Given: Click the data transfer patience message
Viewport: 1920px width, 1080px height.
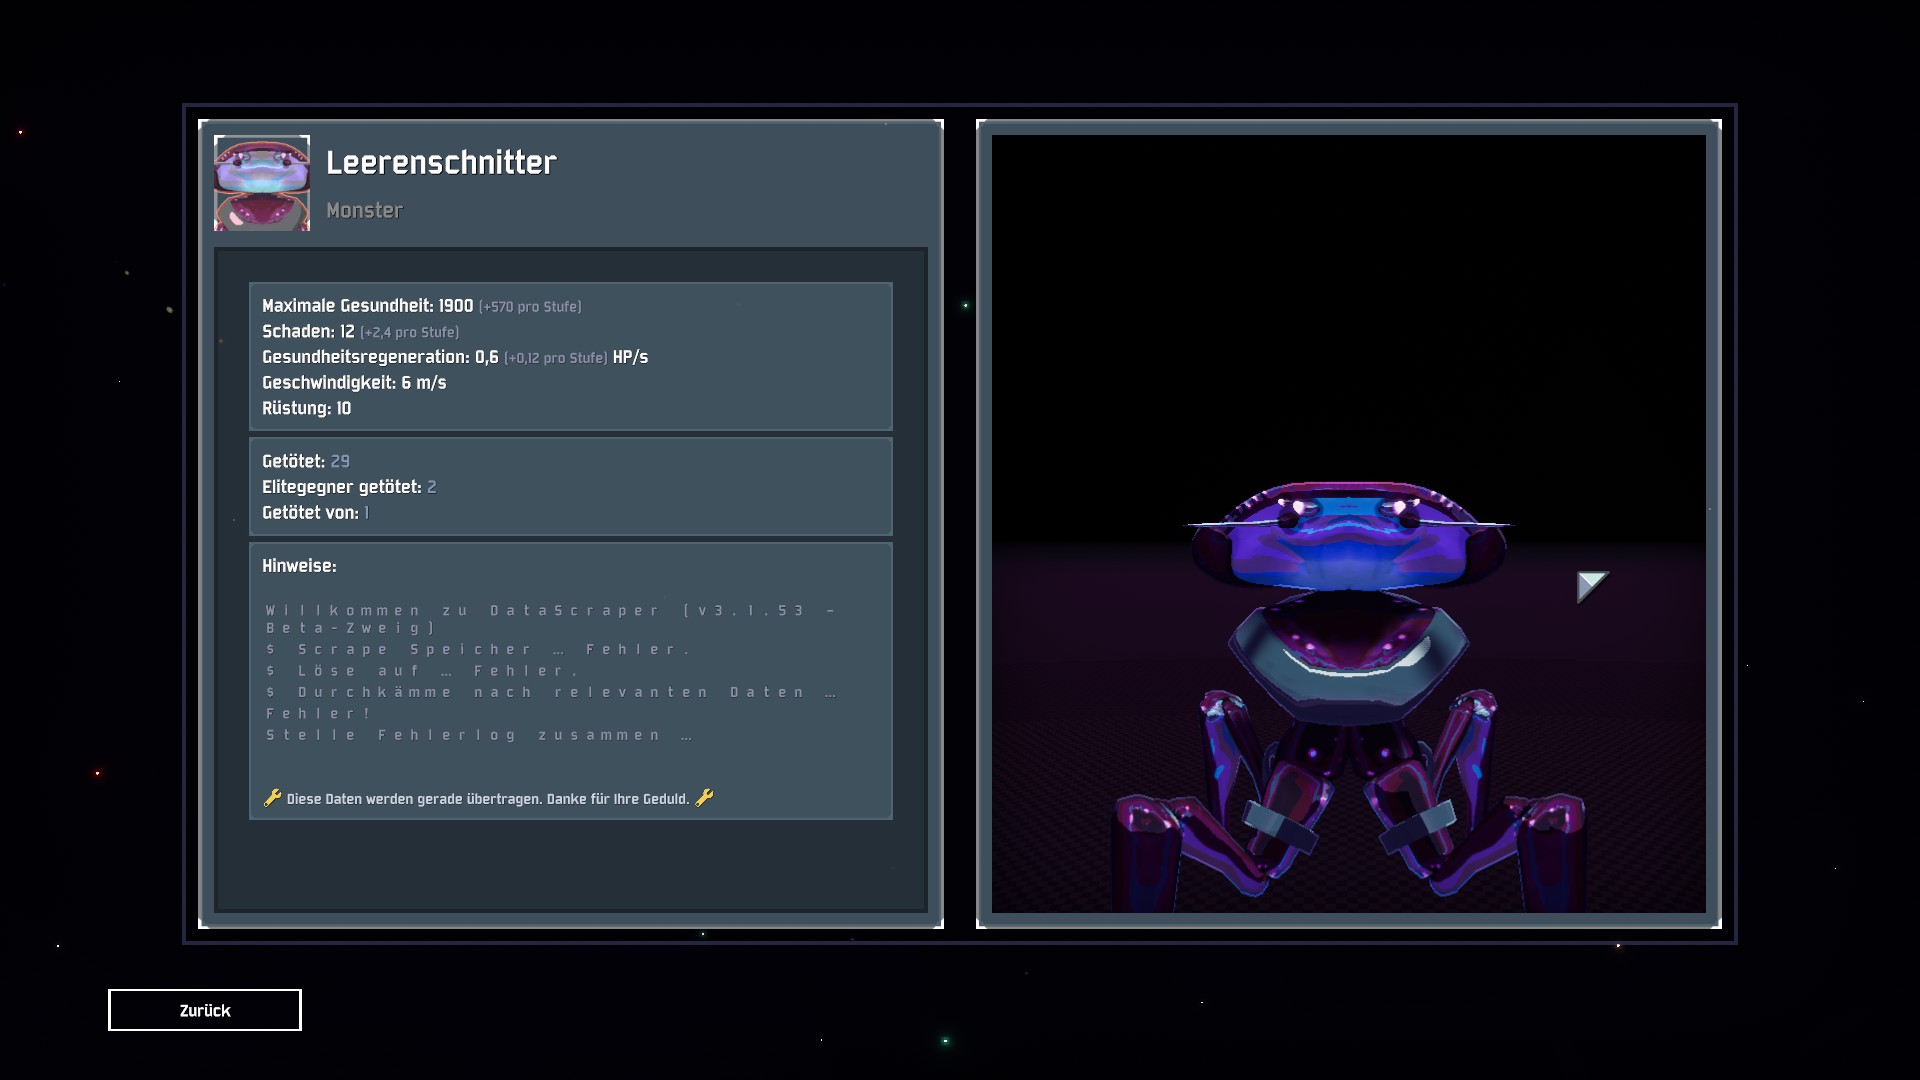Looking at the screenshot, I should (488, 799).
